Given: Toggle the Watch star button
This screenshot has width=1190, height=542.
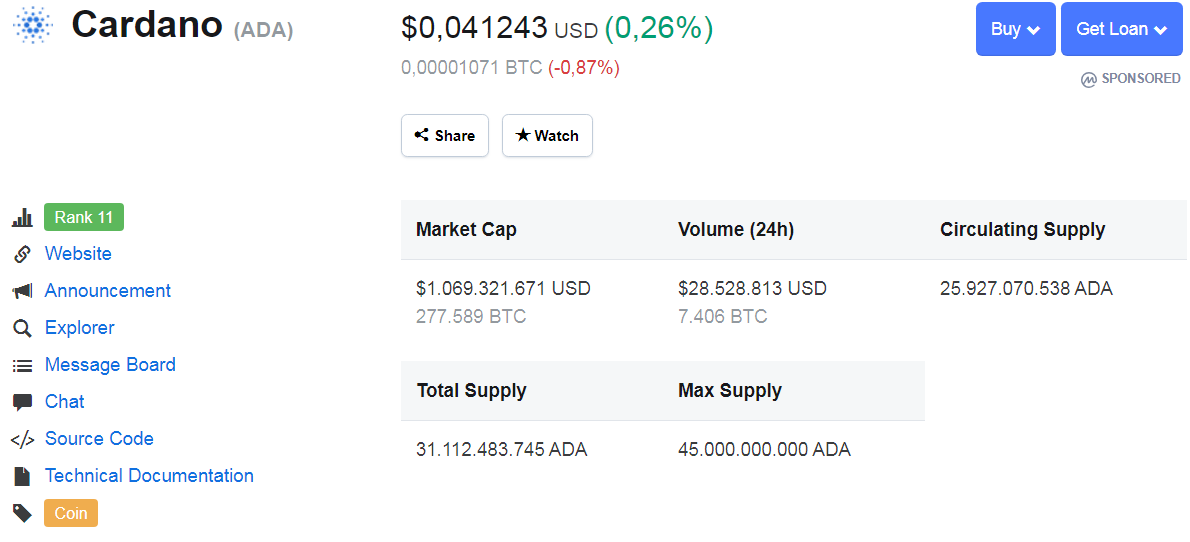Looking at the screenshot, I should click(547, 136).
